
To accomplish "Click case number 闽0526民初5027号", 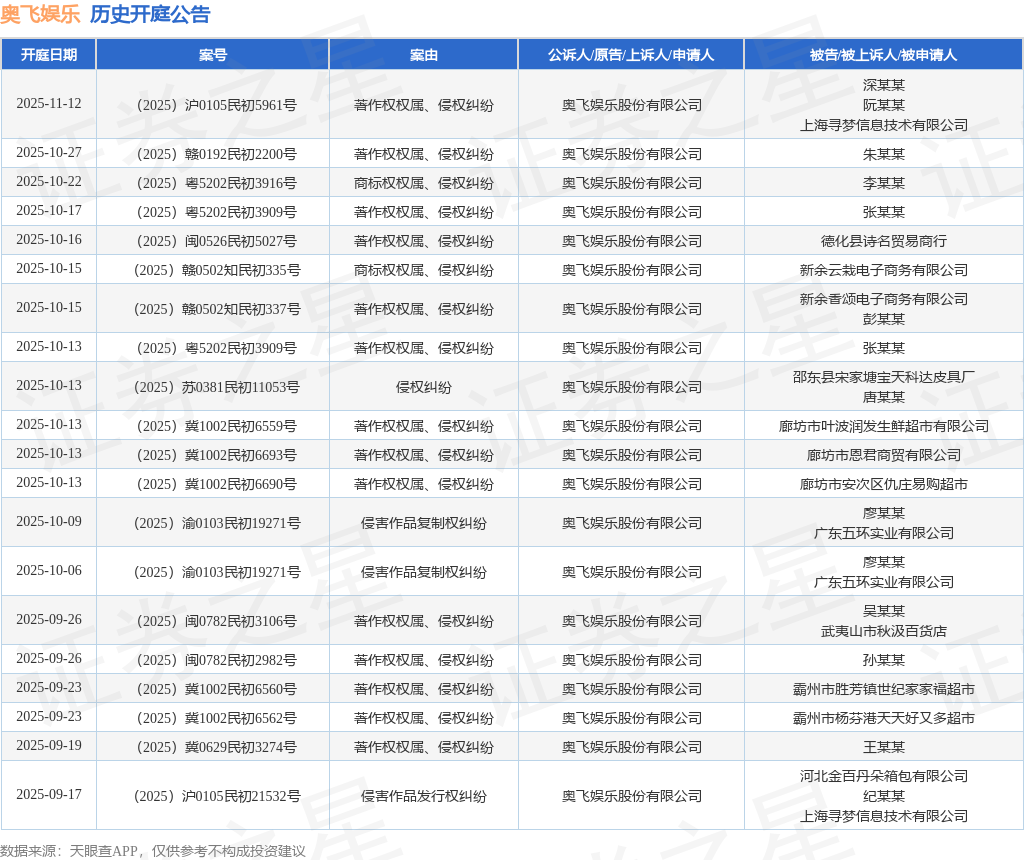I will (216, 241).
